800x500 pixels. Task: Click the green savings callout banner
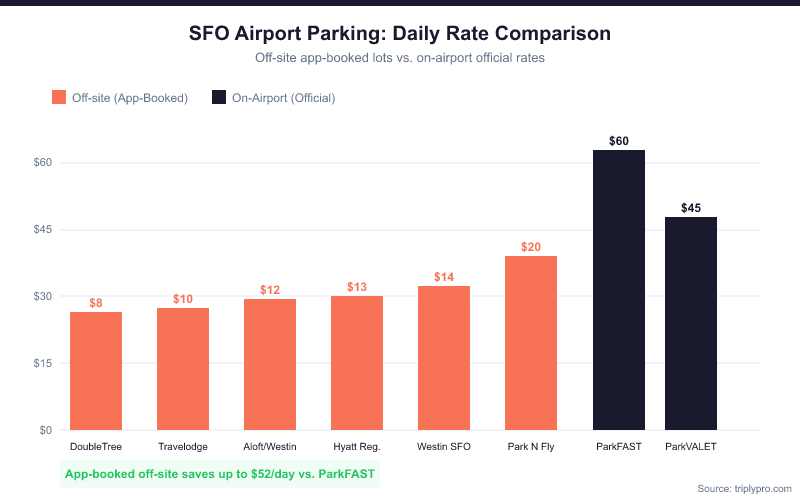[x=220, y=473]
